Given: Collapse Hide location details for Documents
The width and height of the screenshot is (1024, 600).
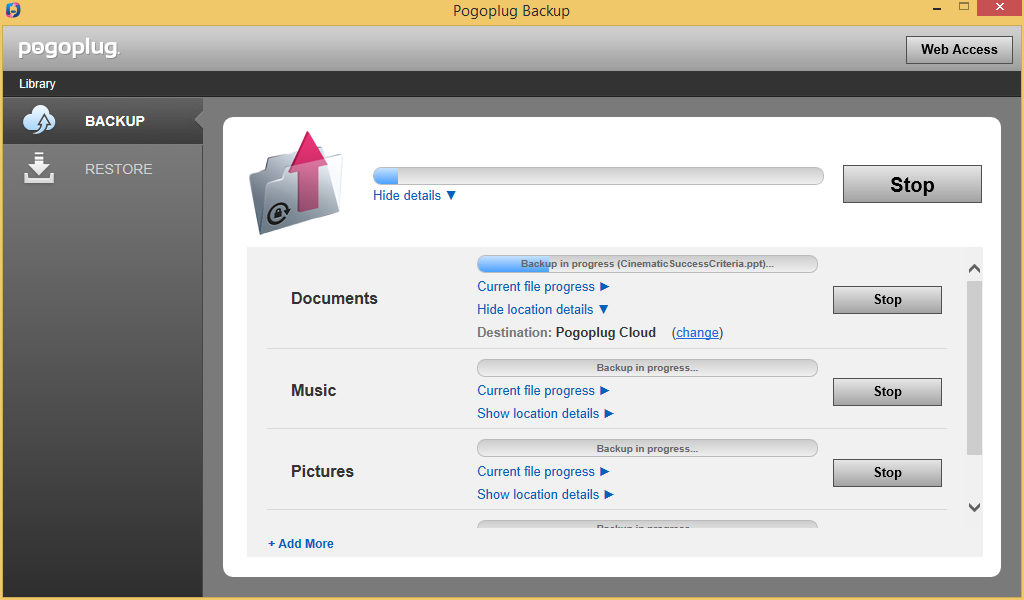Looking at the screenshot, I should pyautogui.click(x=542, y=309).
